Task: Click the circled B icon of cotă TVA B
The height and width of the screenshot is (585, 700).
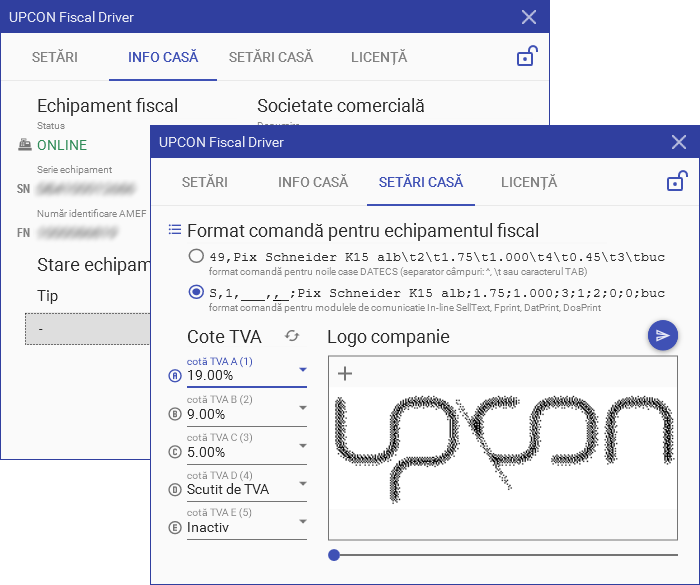Action: pos(175,414)
